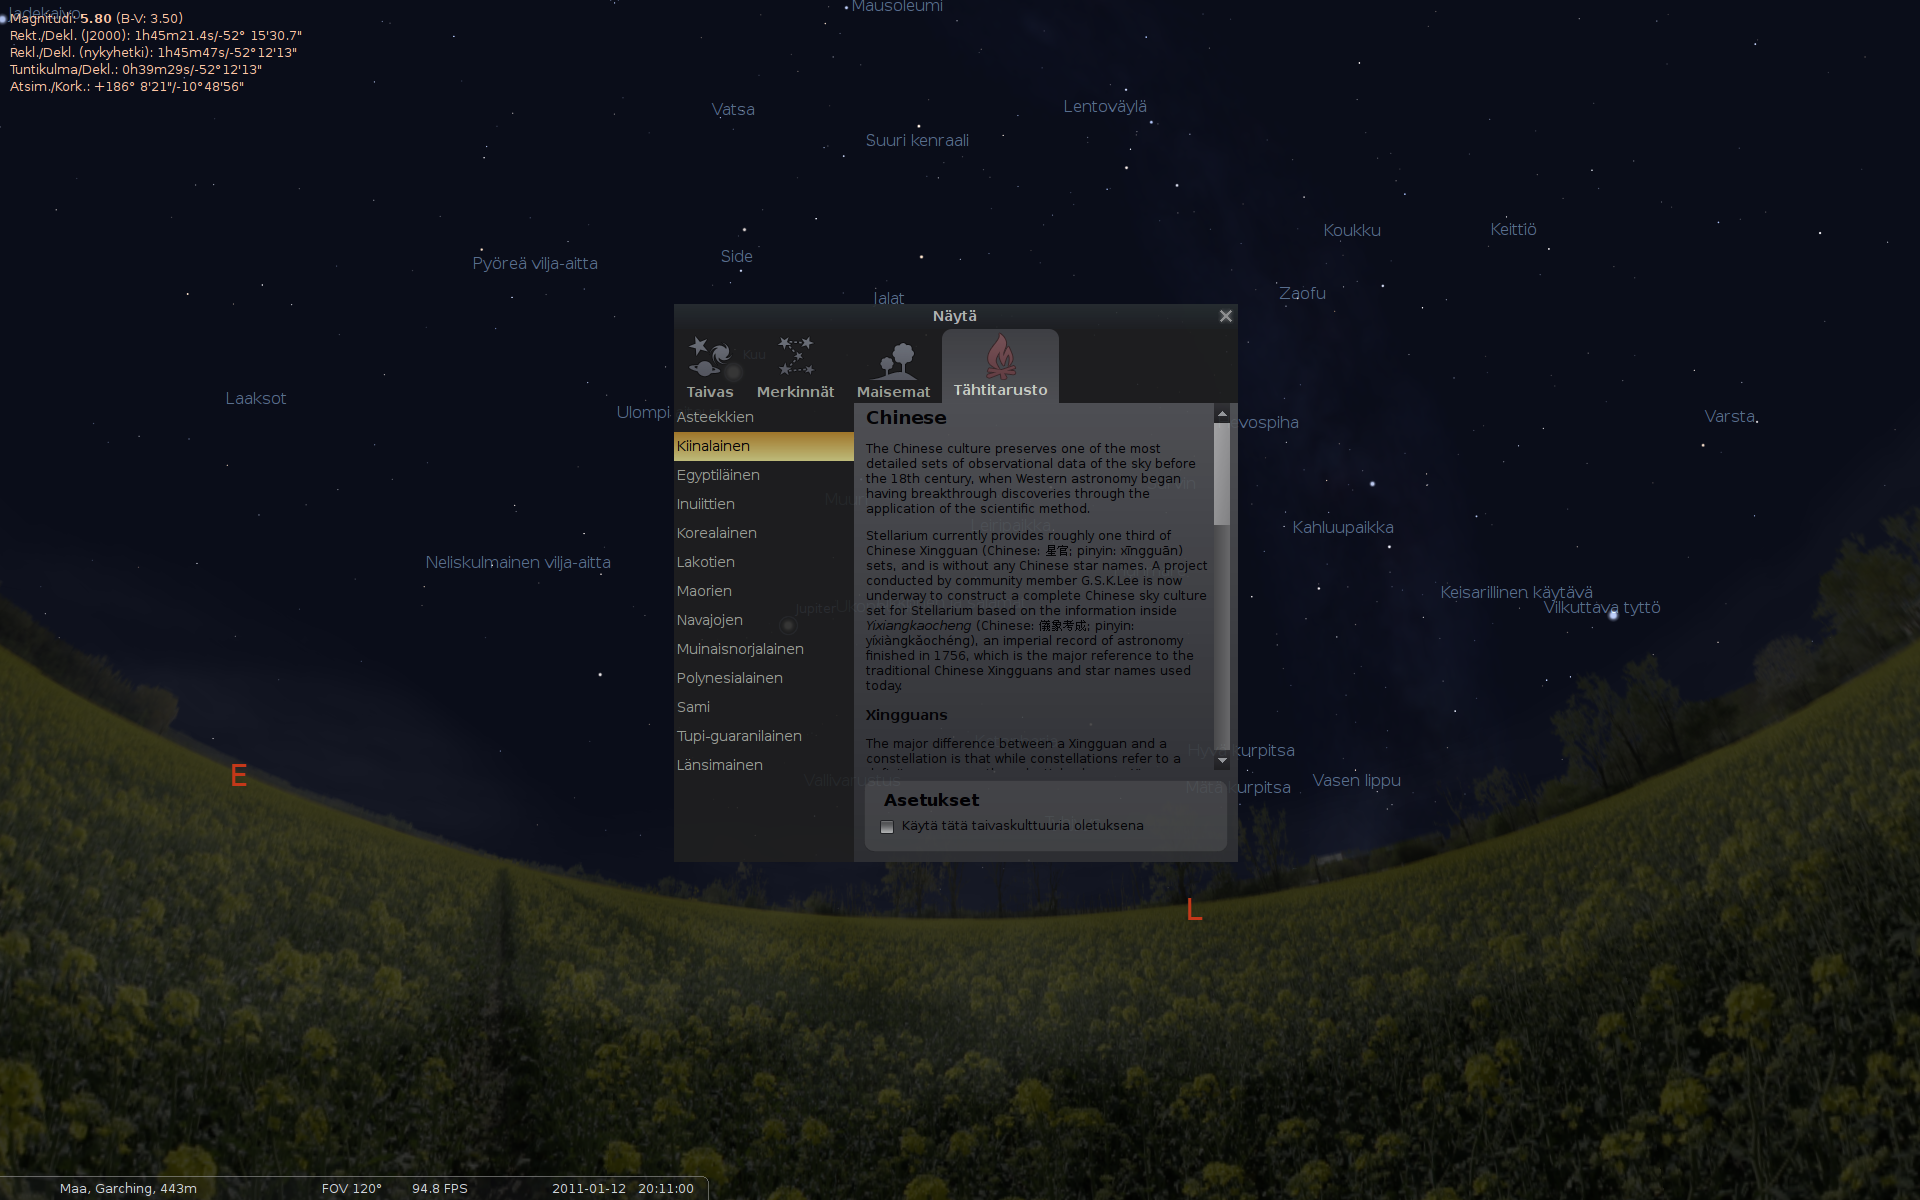
Task: Click the Keittiö constellation label
Action: tap(1513, 230)
